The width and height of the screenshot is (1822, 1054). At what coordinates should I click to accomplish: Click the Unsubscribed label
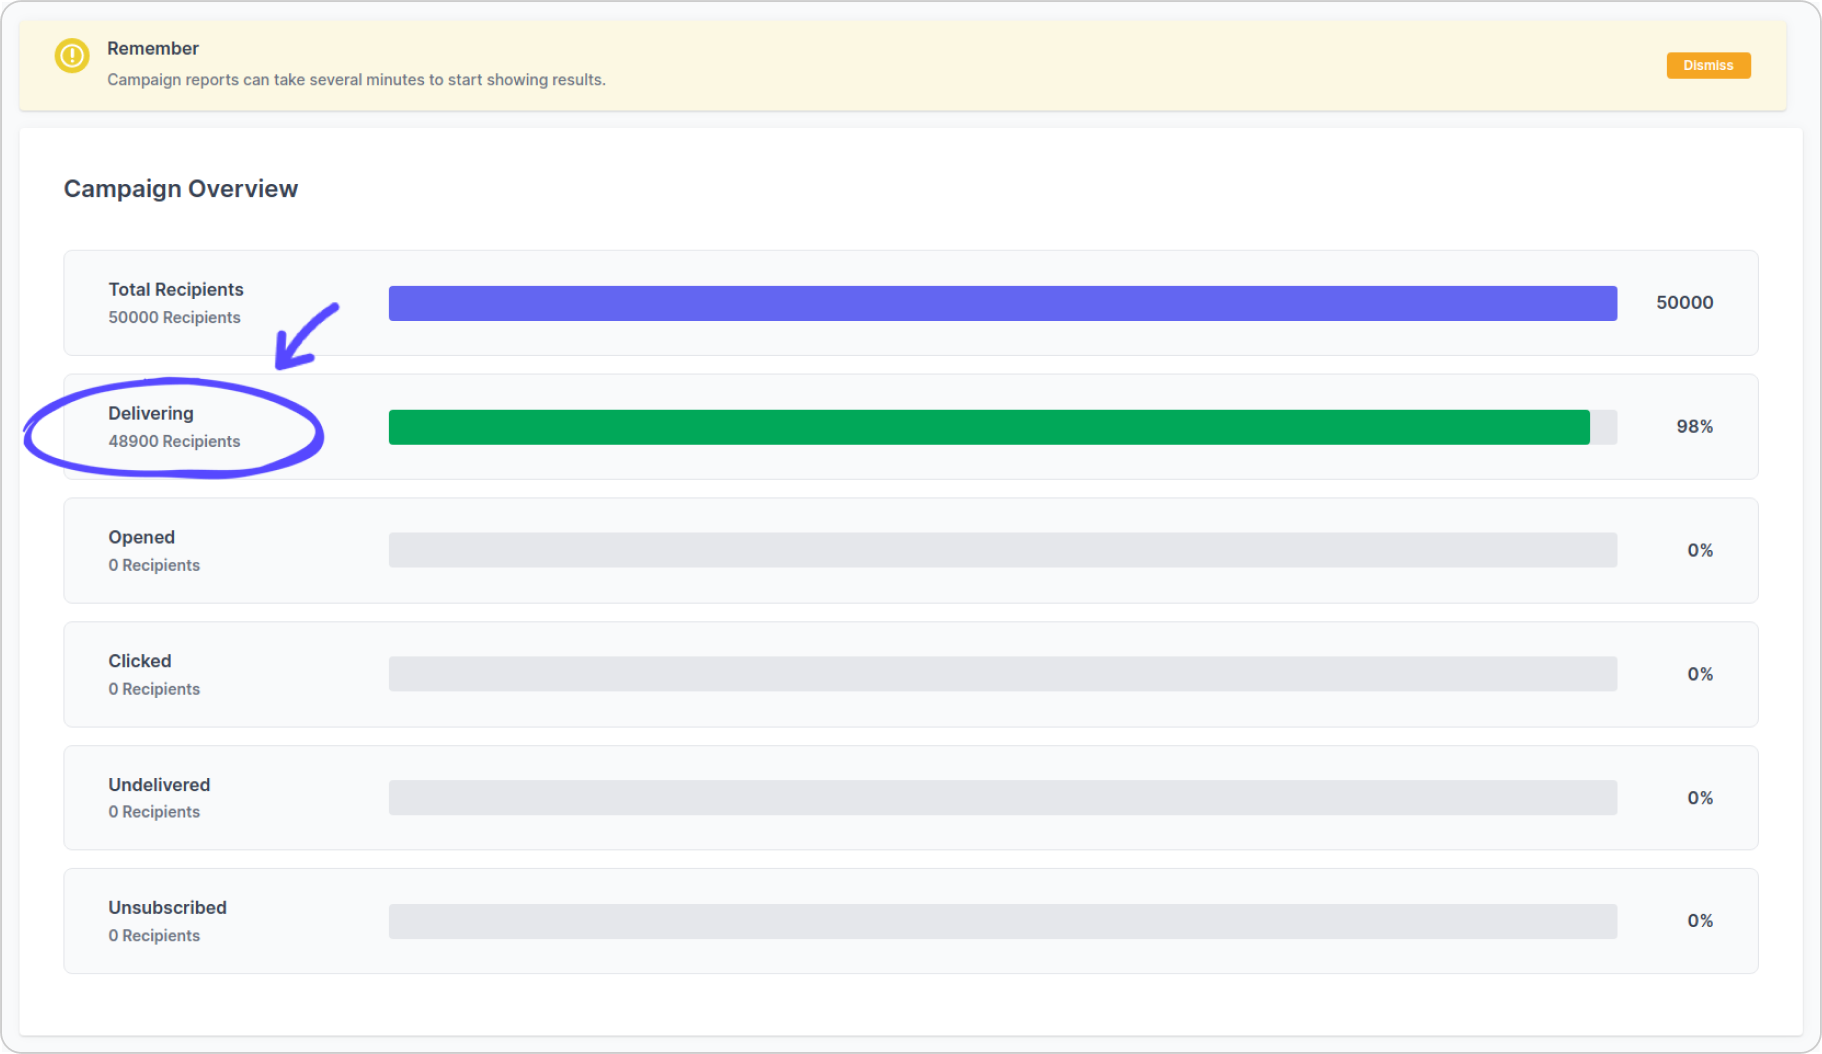click(167, 908)
